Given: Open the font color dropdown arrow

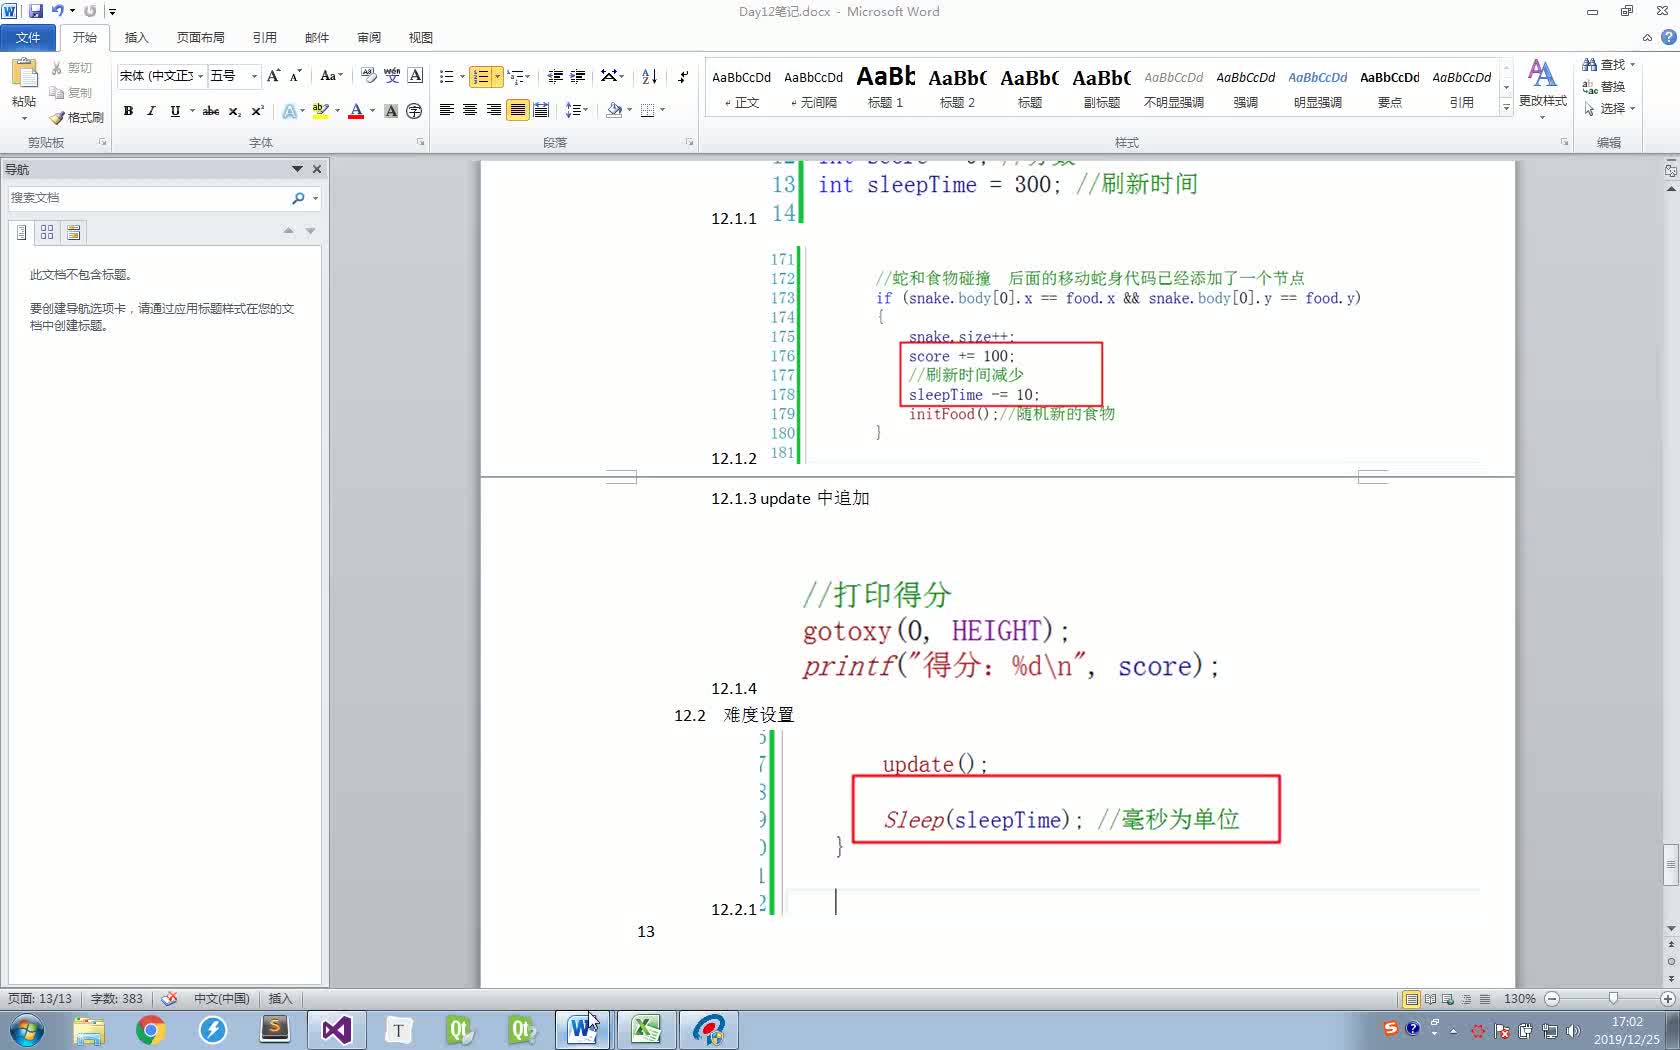Looking at the screenshot, I should click(372, 111).
